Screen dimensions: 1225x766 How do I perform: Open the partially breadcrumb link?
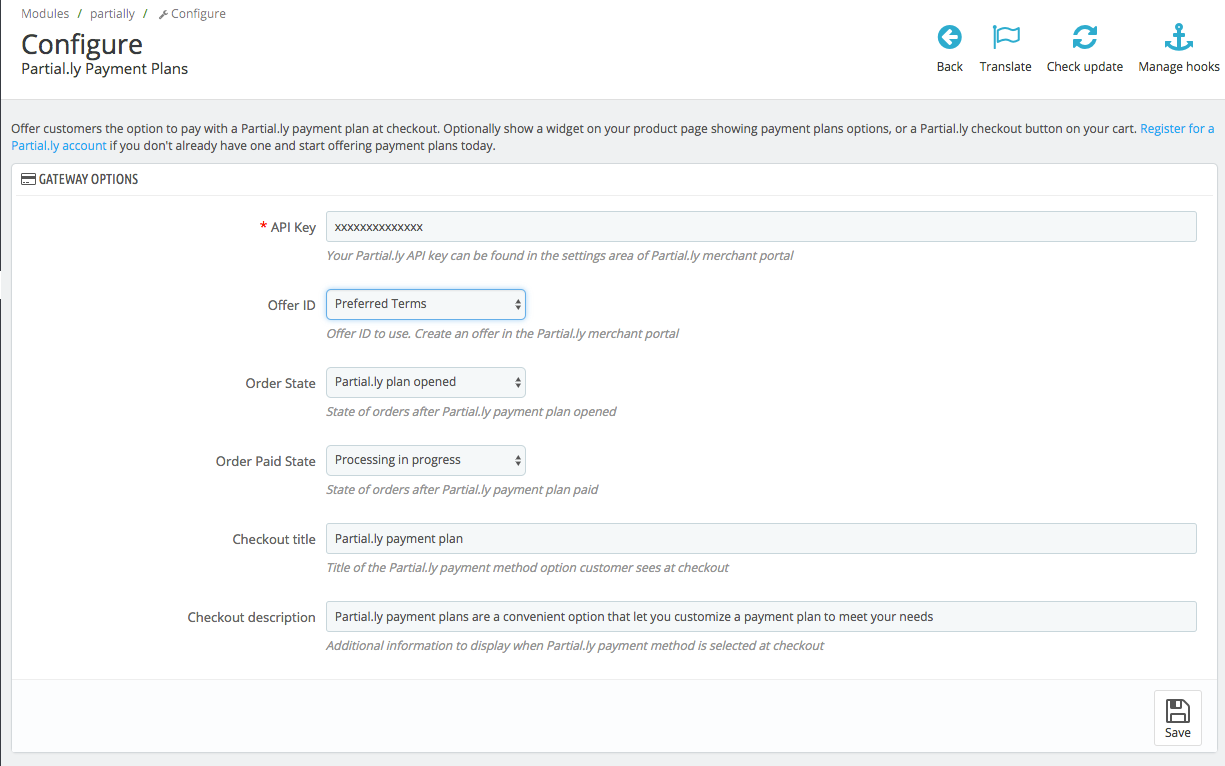112,14
